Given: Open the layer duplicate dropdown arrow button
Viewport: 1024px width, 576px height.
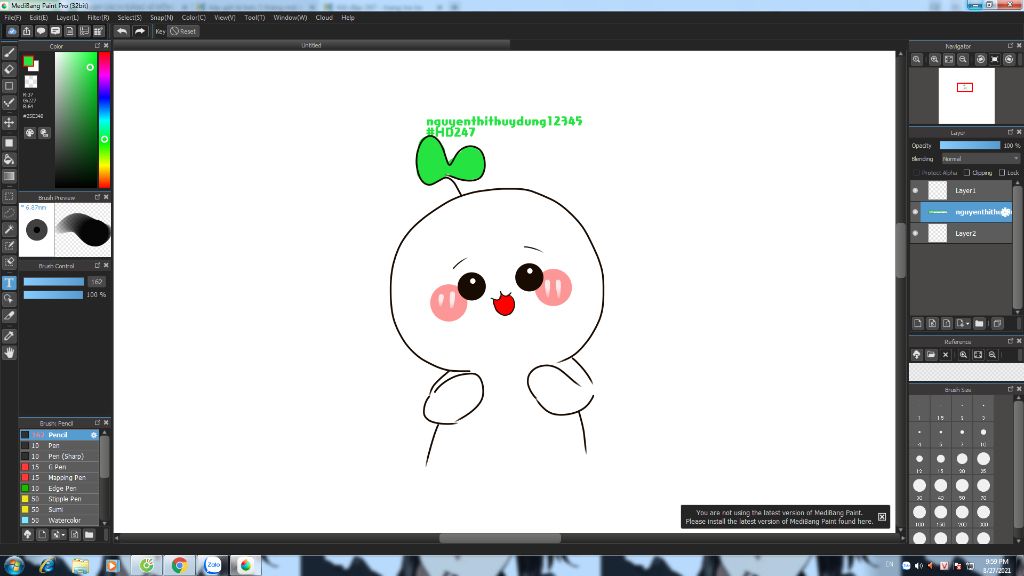Looking at the screenshot, I should click(963, 323).
